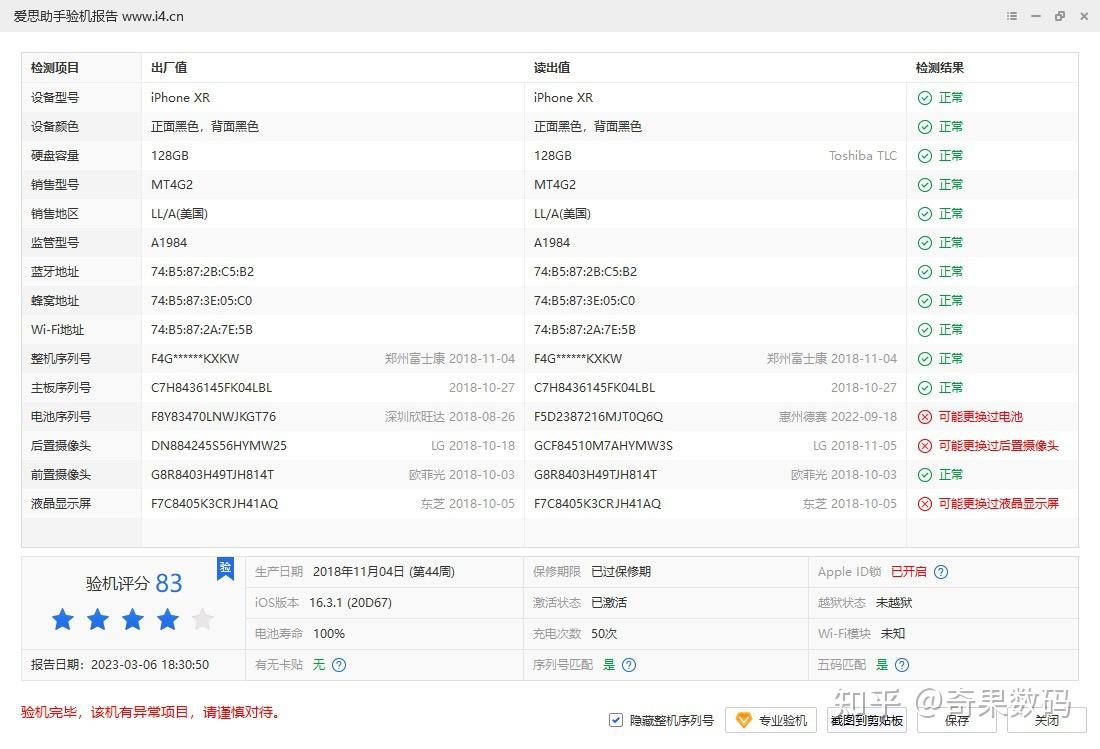This screenshot has height=749, width=1100.
Task: Click the 保存 button
Action: (957, 720)
